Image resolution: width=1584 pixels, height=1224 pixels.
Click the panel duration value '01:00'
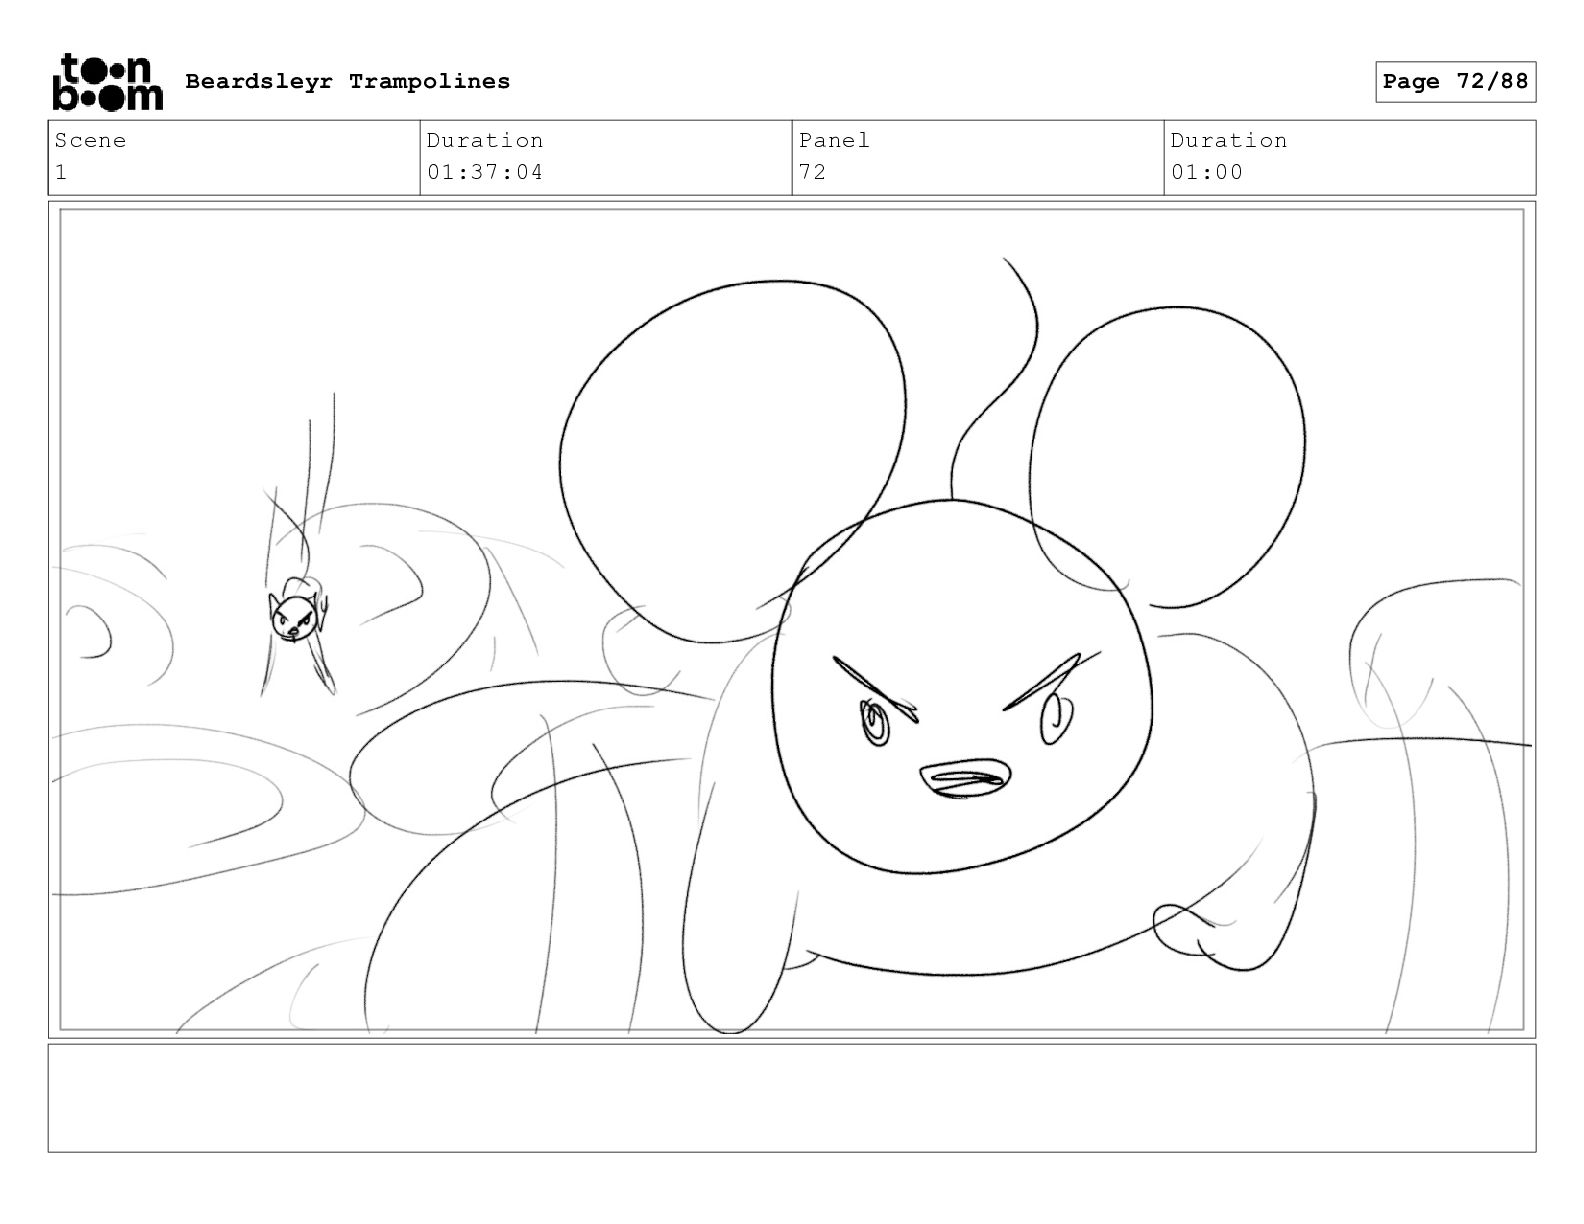click(1207, 172)
